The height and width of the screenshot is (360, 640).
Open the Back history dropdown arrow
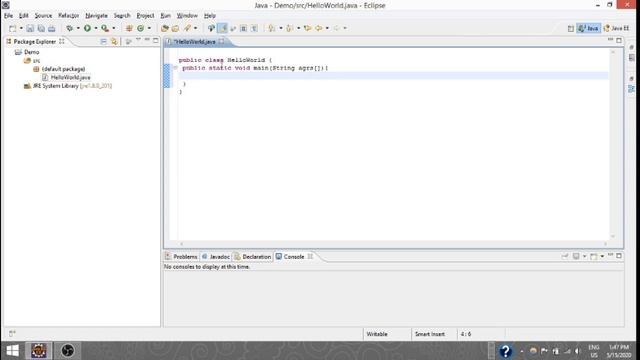point(327,28)
